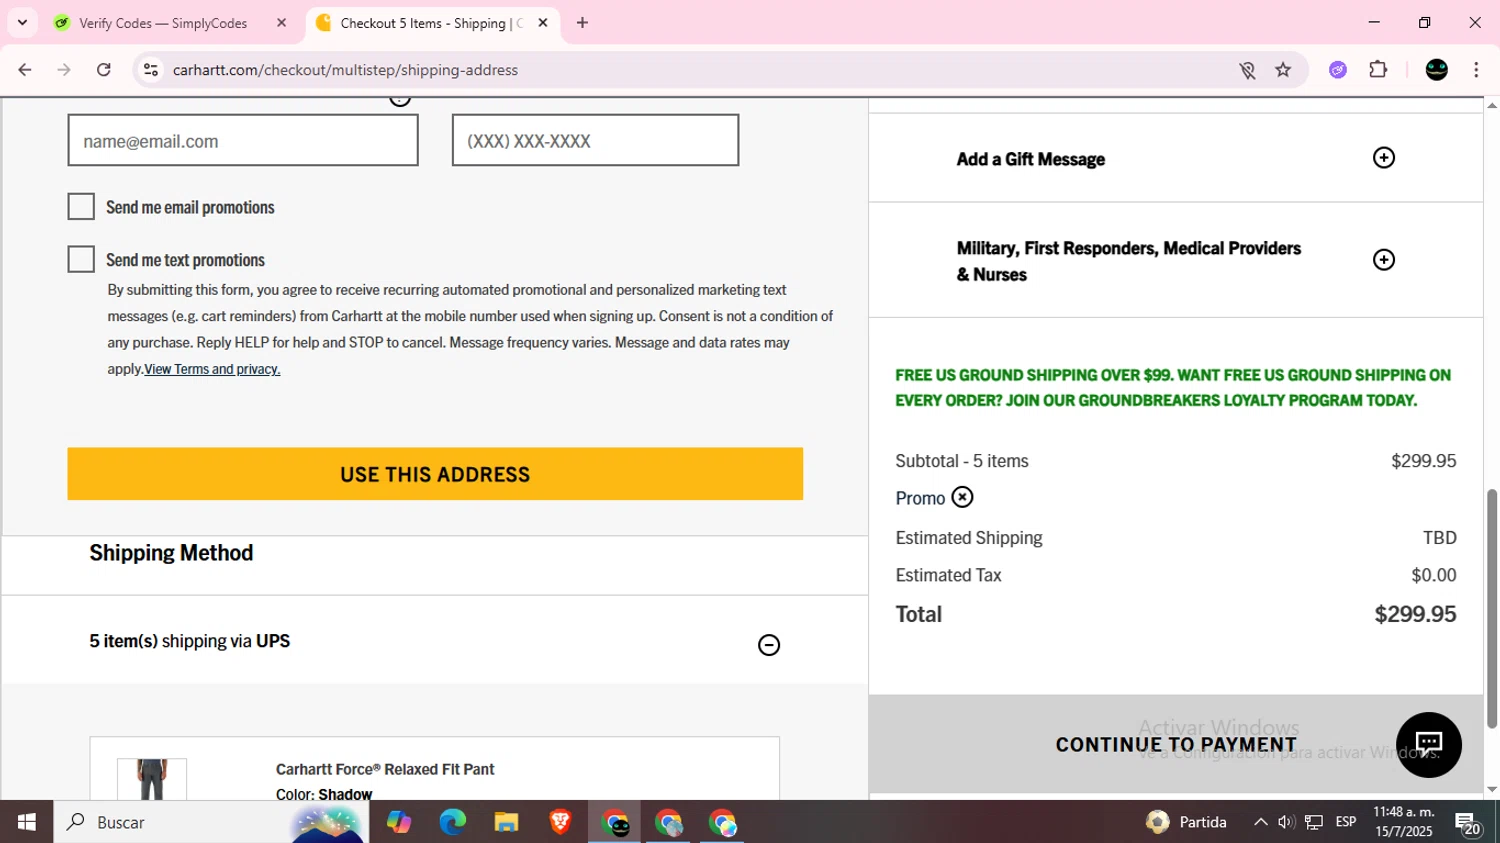Click the Total $299.95 amount
The width and height of the screenshot is (1500, 843).
pyautogui.click(x=1415, y=614)
